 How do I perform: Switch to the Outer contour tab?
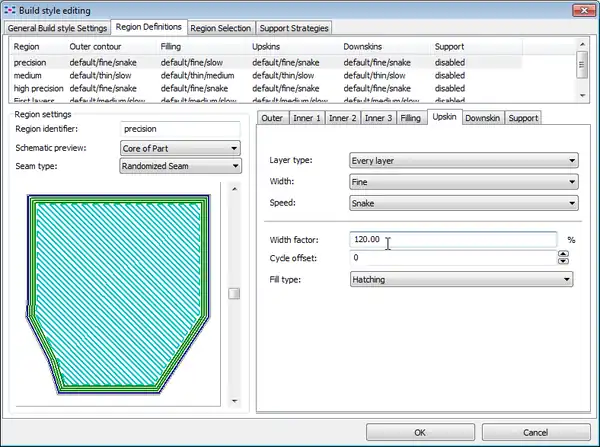point(272,118)
